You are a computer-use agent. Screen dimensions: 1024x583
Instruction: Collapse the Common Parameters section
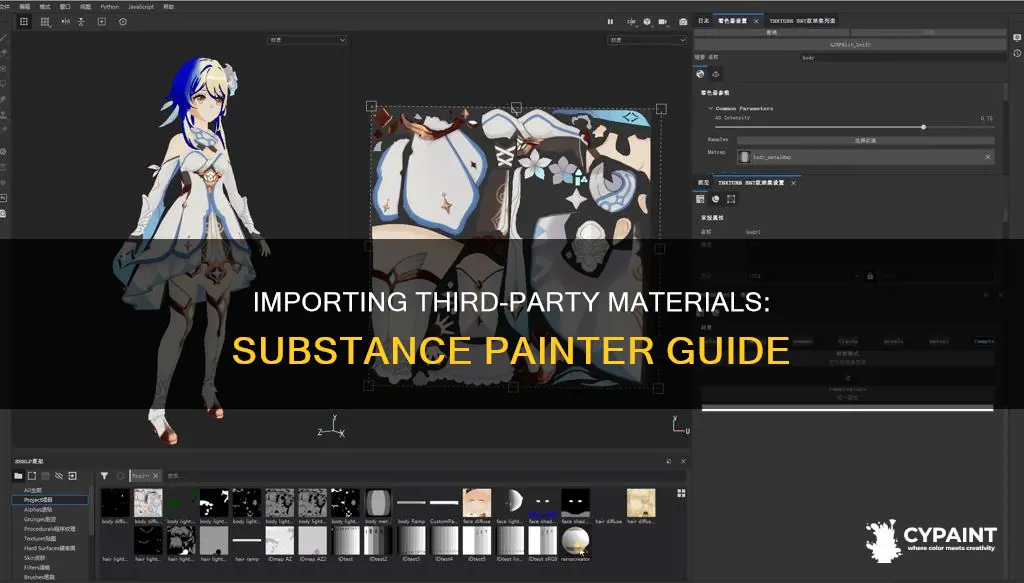pyautogui.click(x=711, y=108)
